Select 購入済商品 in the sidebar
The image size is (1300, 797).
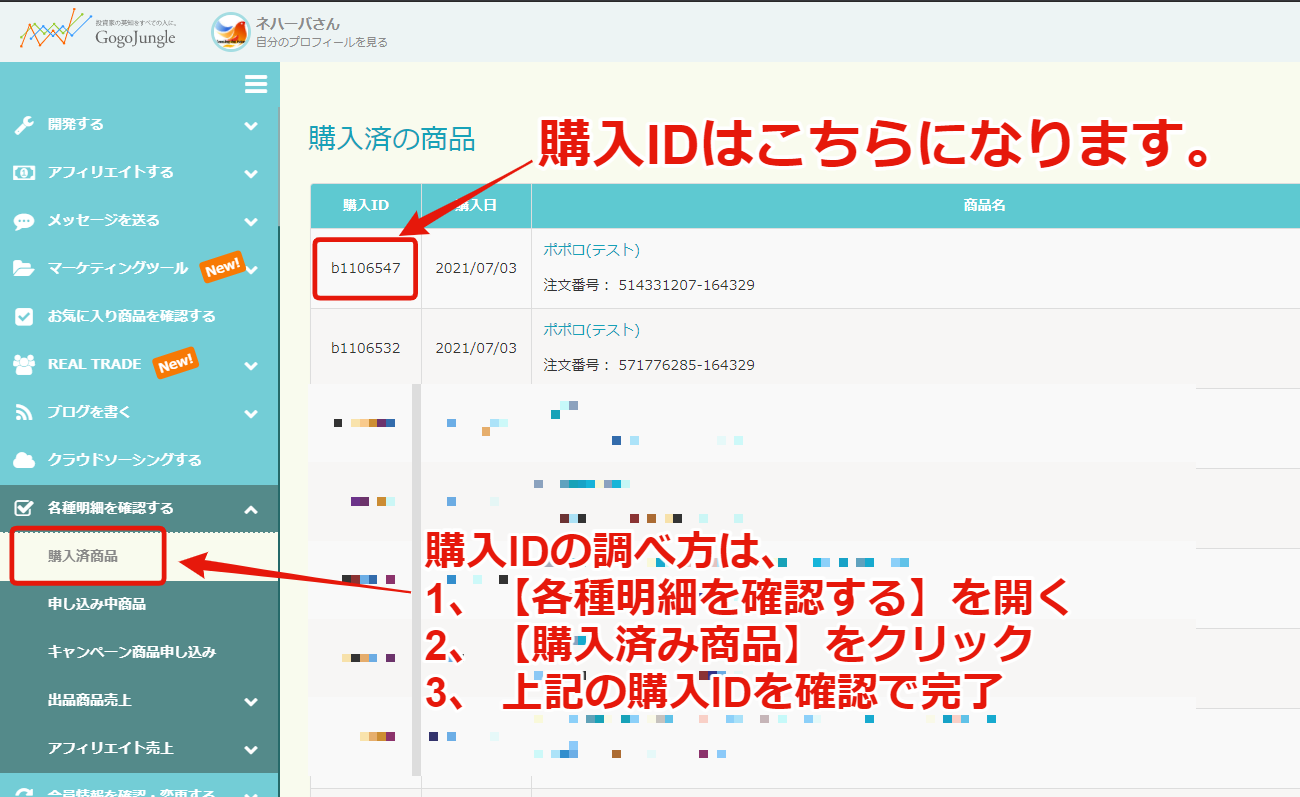click(x=83, y=556)
